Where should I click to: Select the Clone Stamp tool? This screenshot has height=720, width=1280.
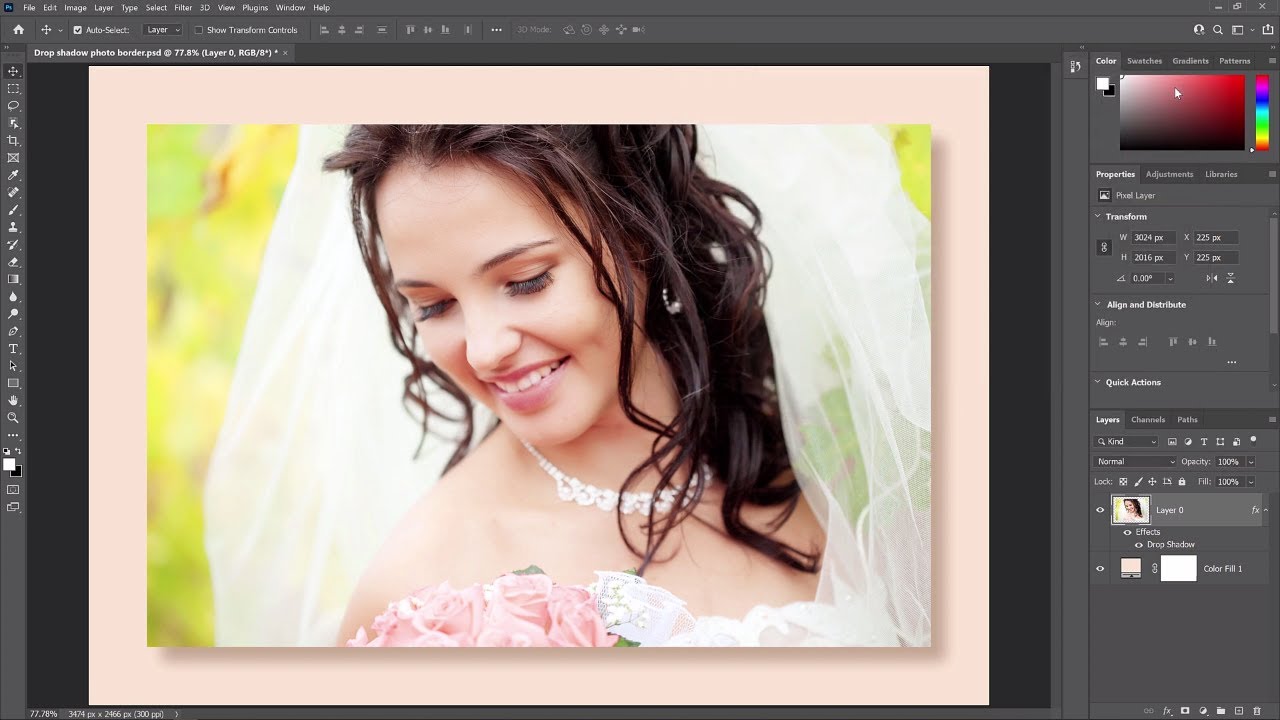click(x=13, y=227)
